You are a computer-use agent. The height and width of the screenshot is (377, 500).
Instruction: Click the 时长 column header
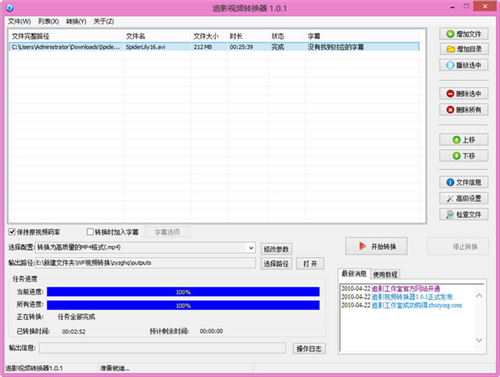236,36
